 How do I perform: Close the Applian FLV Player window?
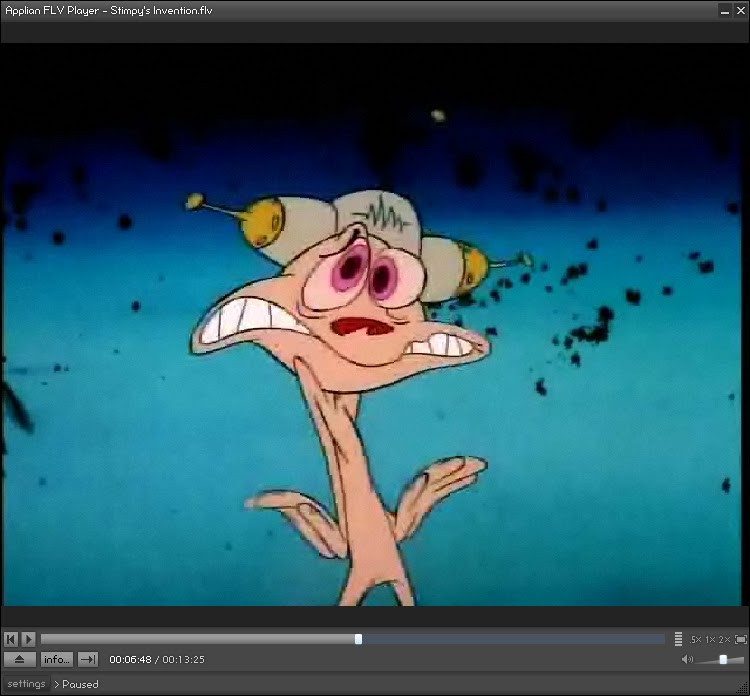point(740,11)
